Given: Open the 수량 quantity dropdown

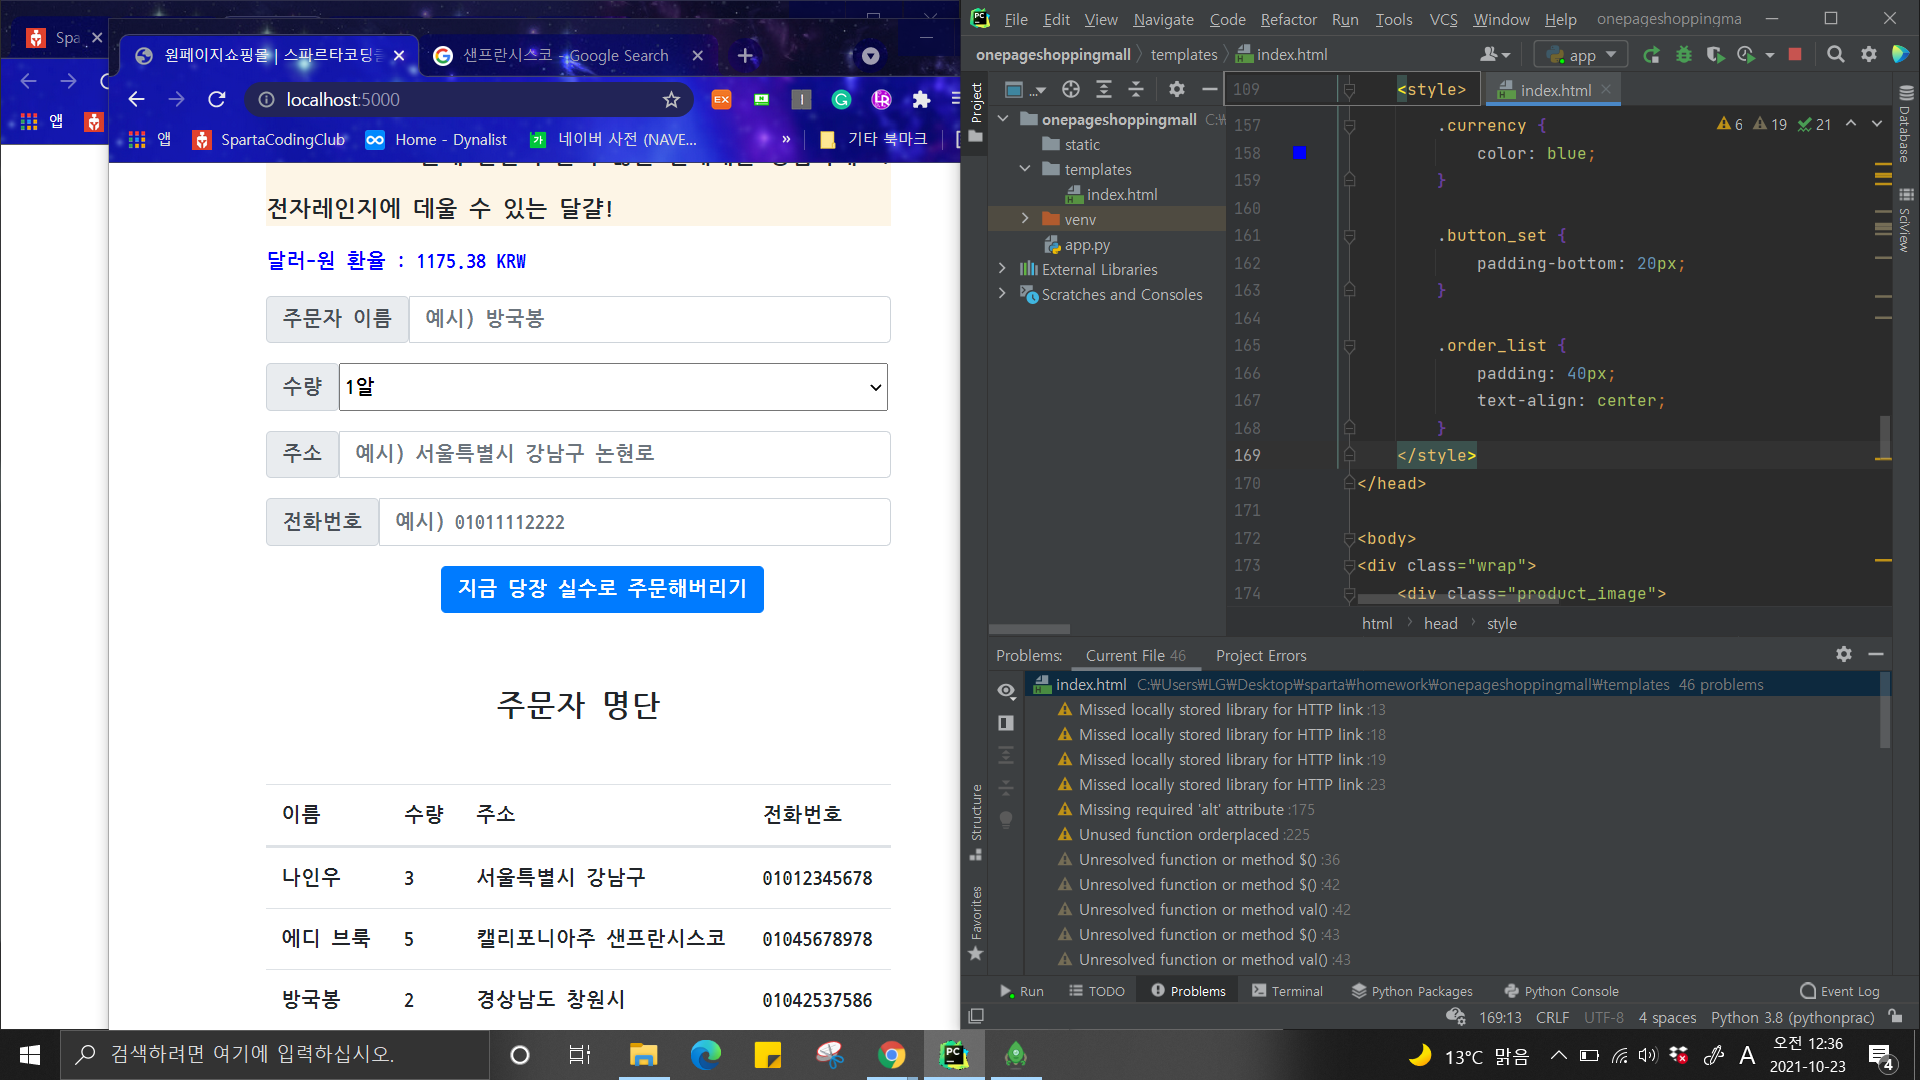Looking at the screenshot, I should pos(613,387).
